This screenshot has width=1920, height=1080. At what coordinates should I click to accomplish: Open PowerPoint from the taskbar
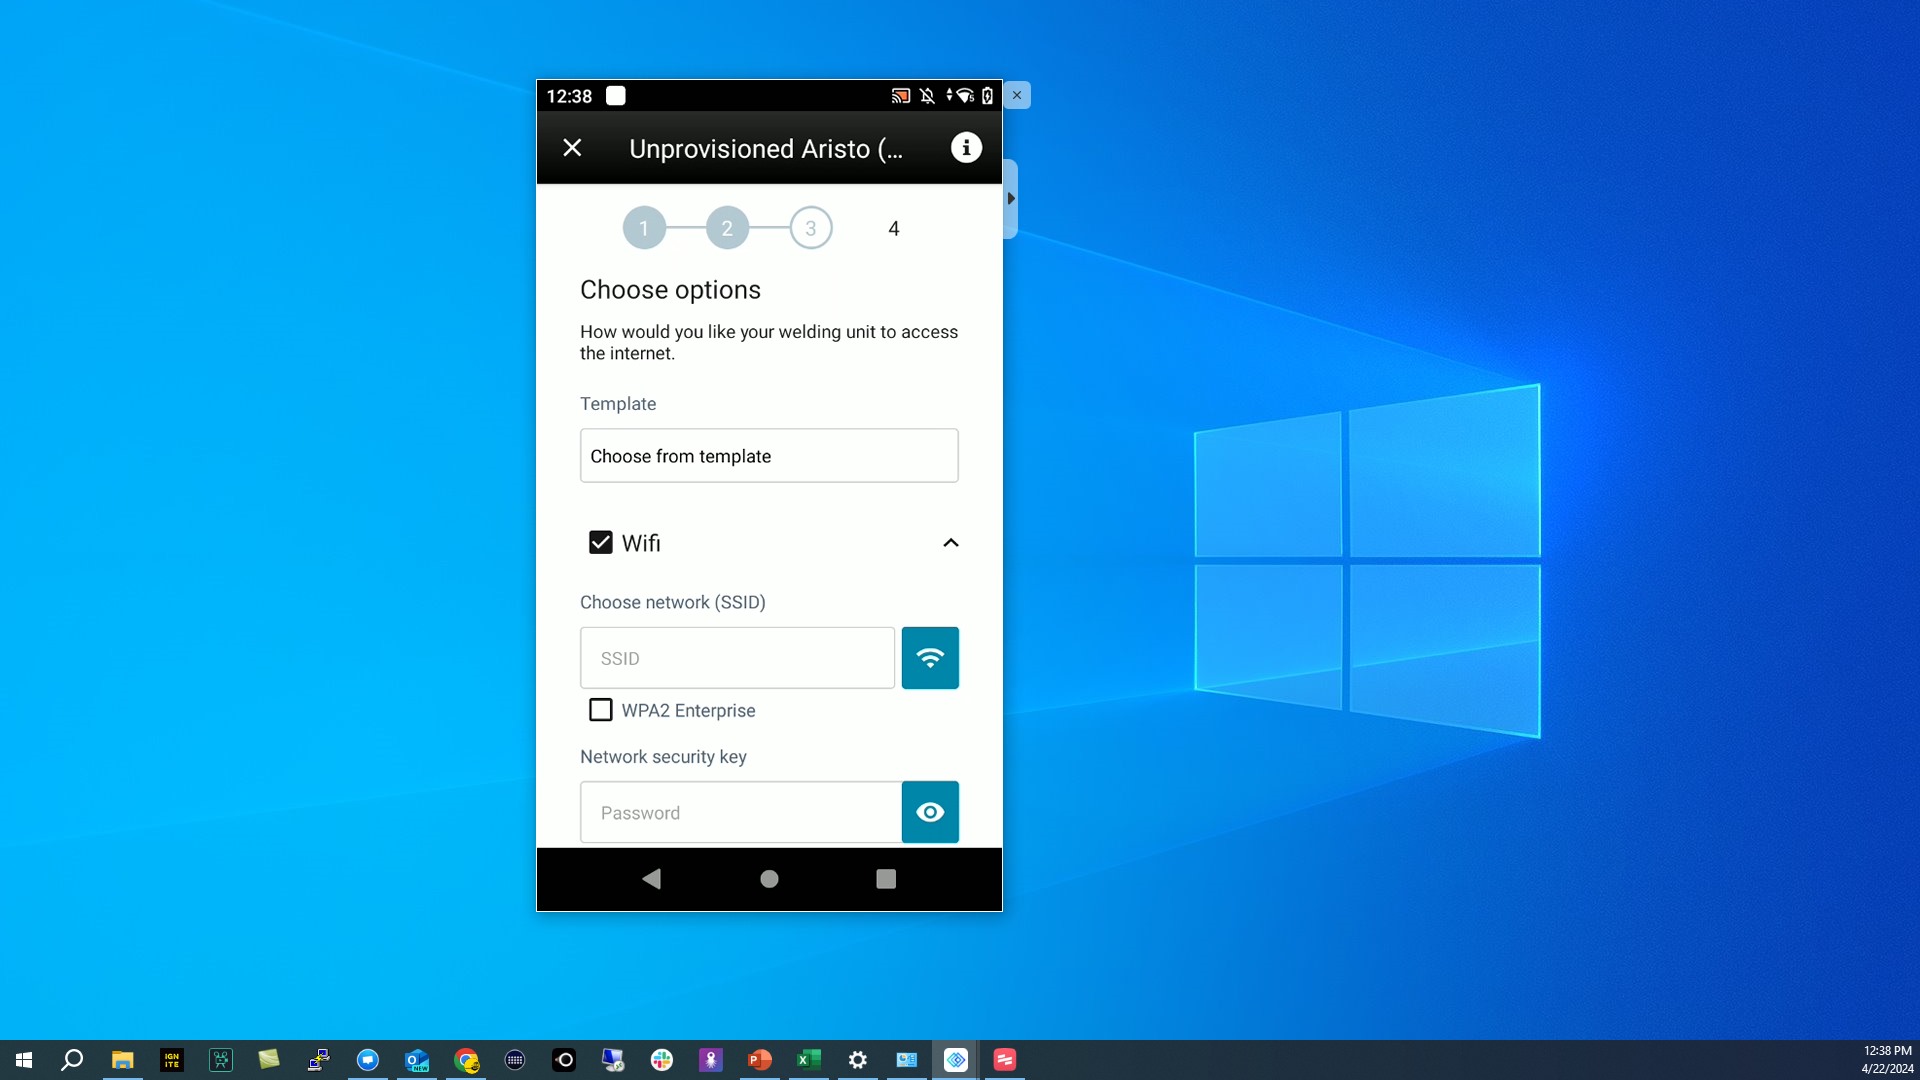[x=760, y=1060]
